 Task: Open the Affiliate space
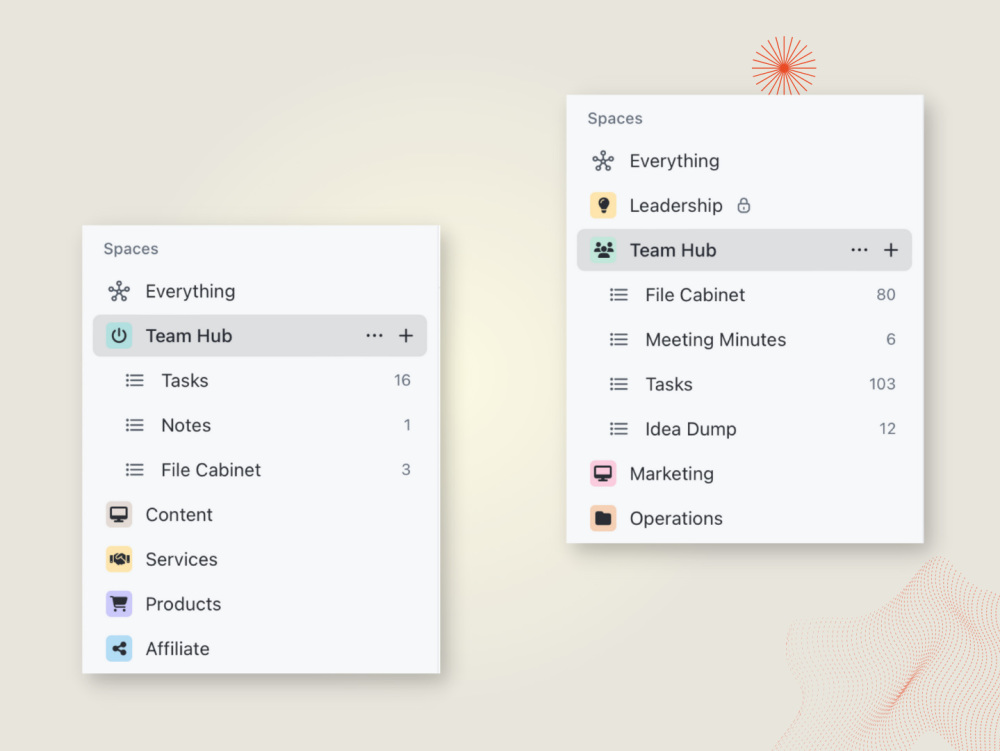tap(177, 648)
